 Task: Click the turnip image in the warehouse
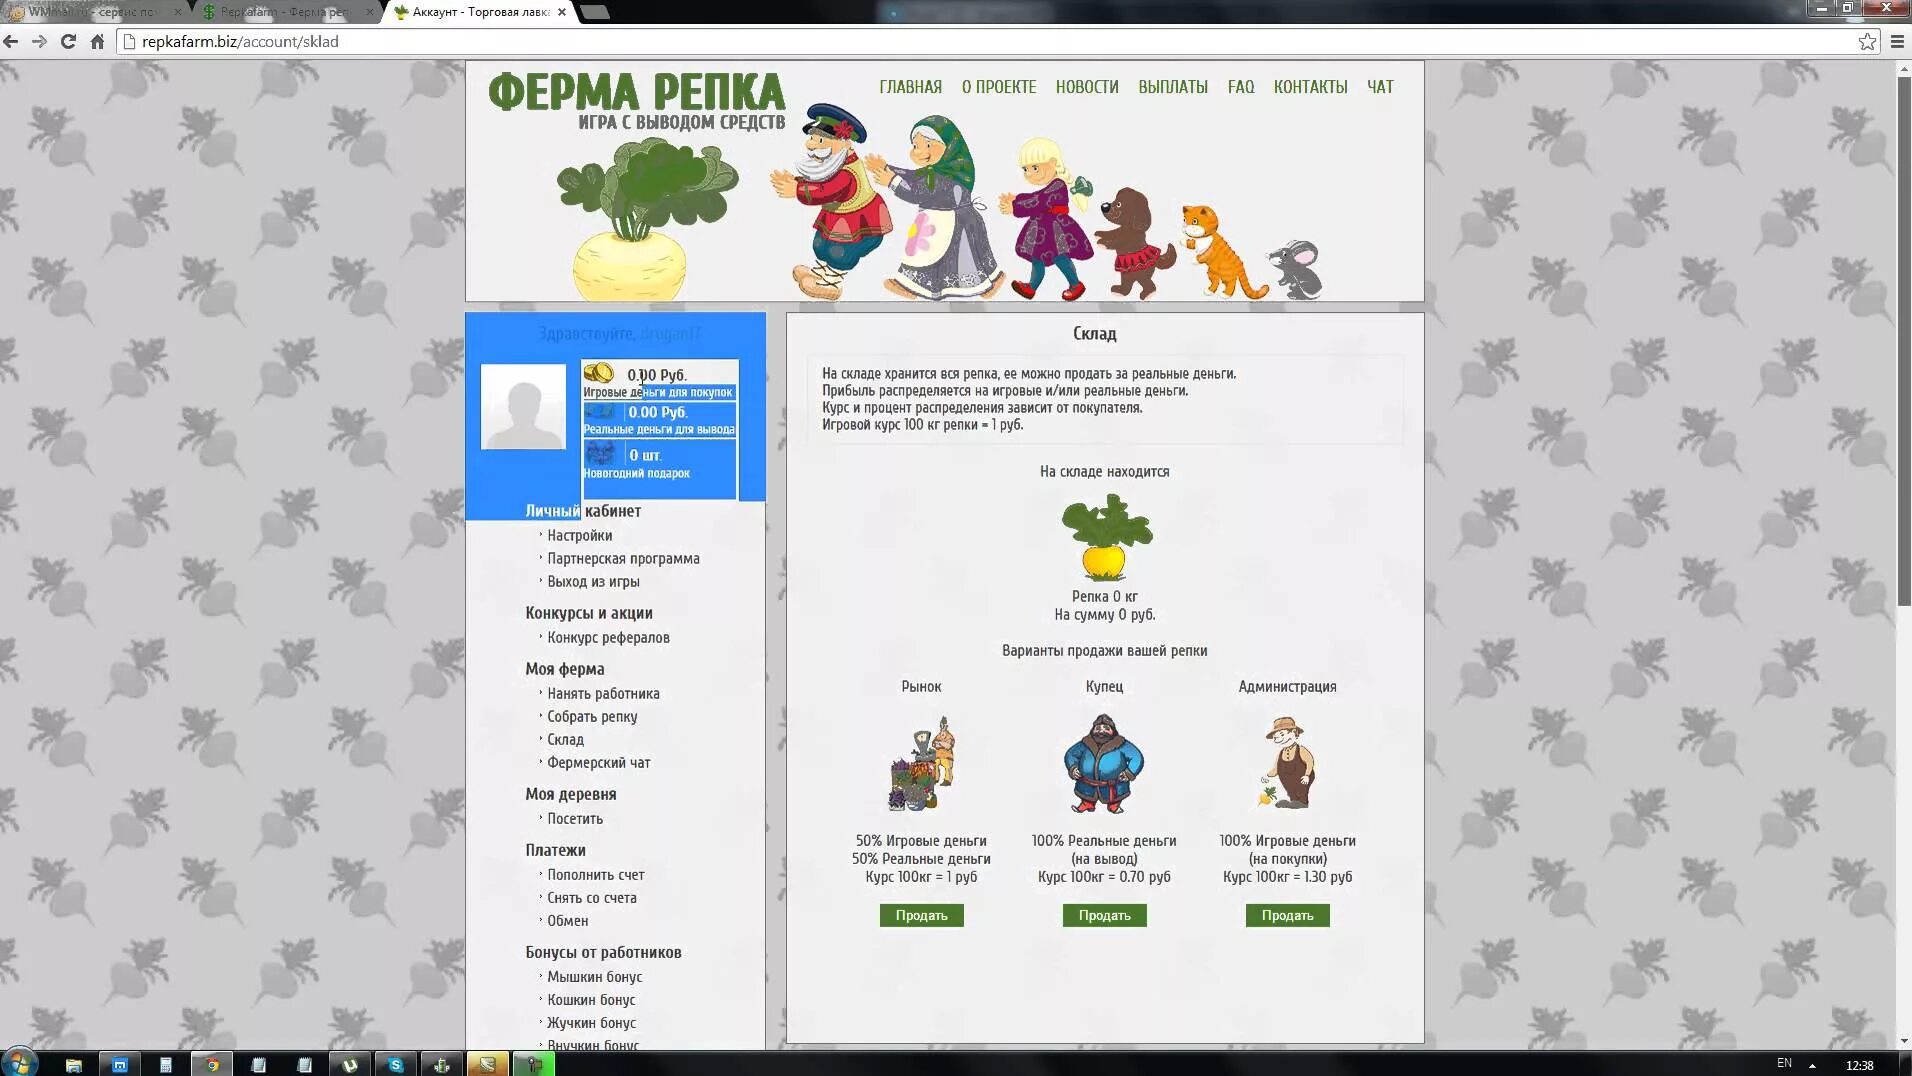click(x=1106, y=538)
